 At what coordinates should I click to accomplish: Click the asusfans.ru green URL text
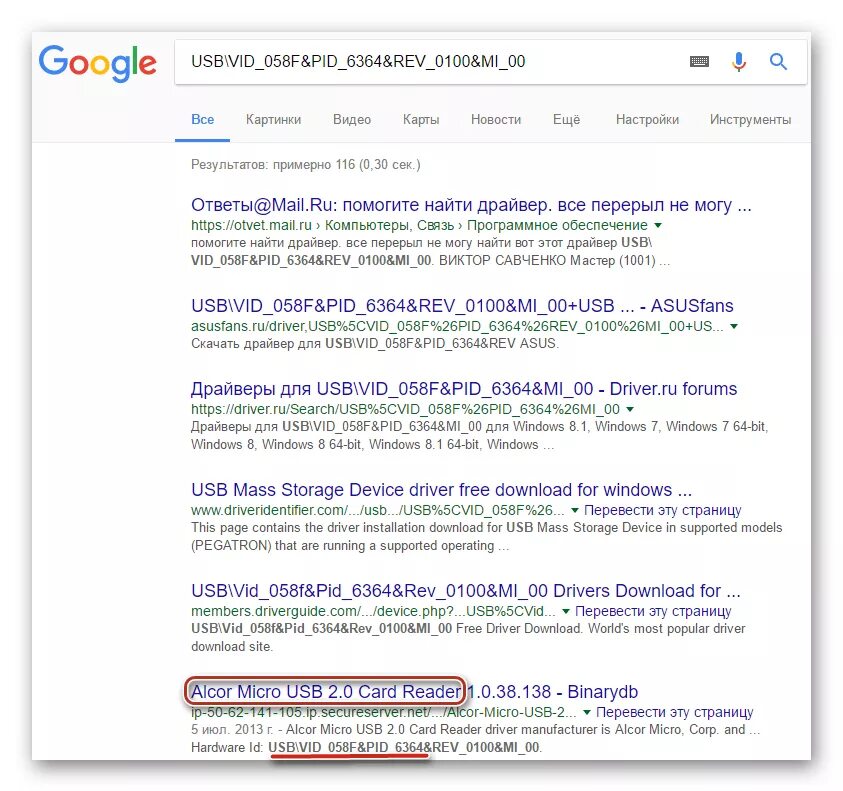457,326
